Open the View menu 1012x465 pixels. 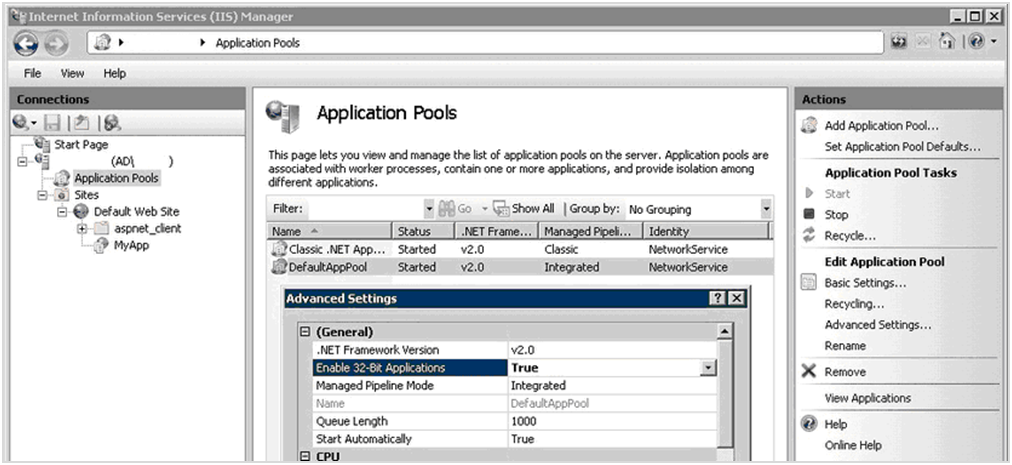[72, 73]
